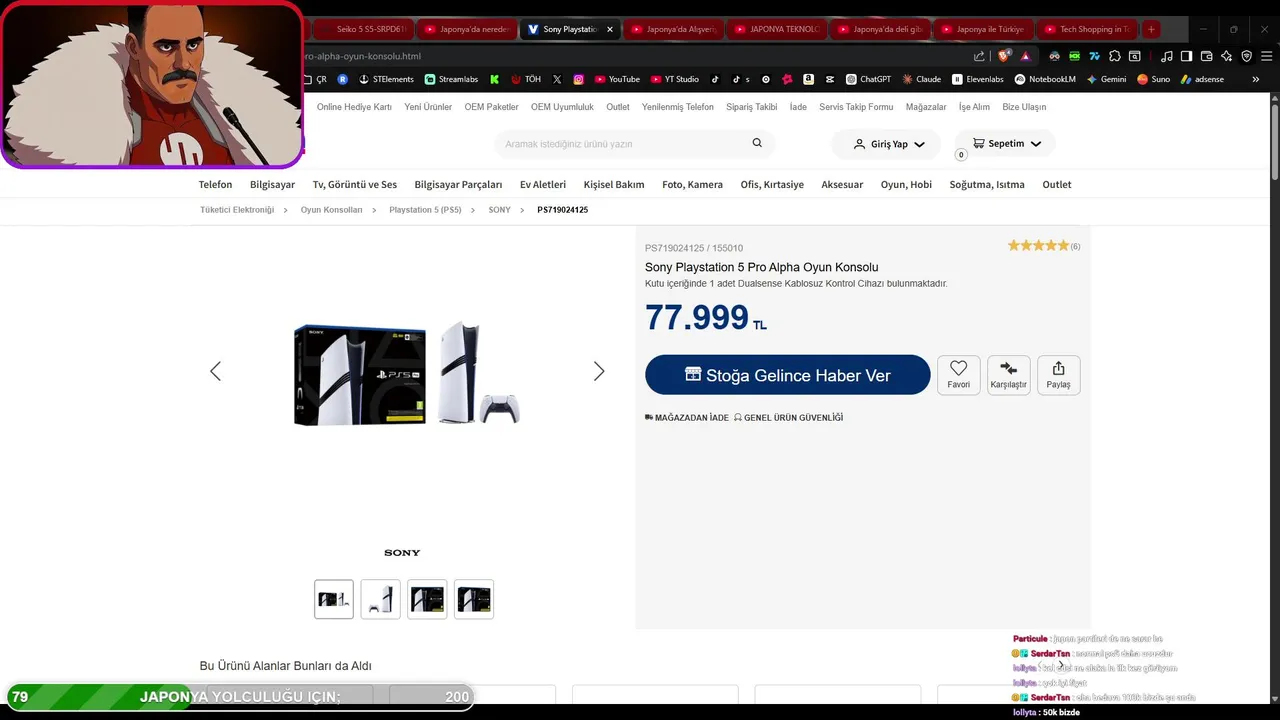
Task: Open the X (Twitter) bookmark icon
Action: (557, 79)
